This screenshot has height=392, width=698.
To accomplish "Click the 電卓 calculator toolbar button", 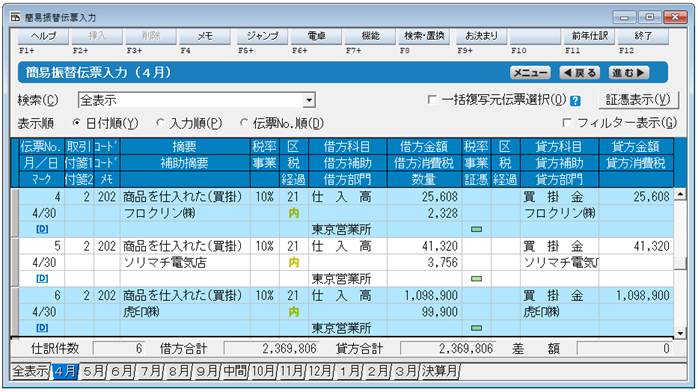I will coord(316,36).
